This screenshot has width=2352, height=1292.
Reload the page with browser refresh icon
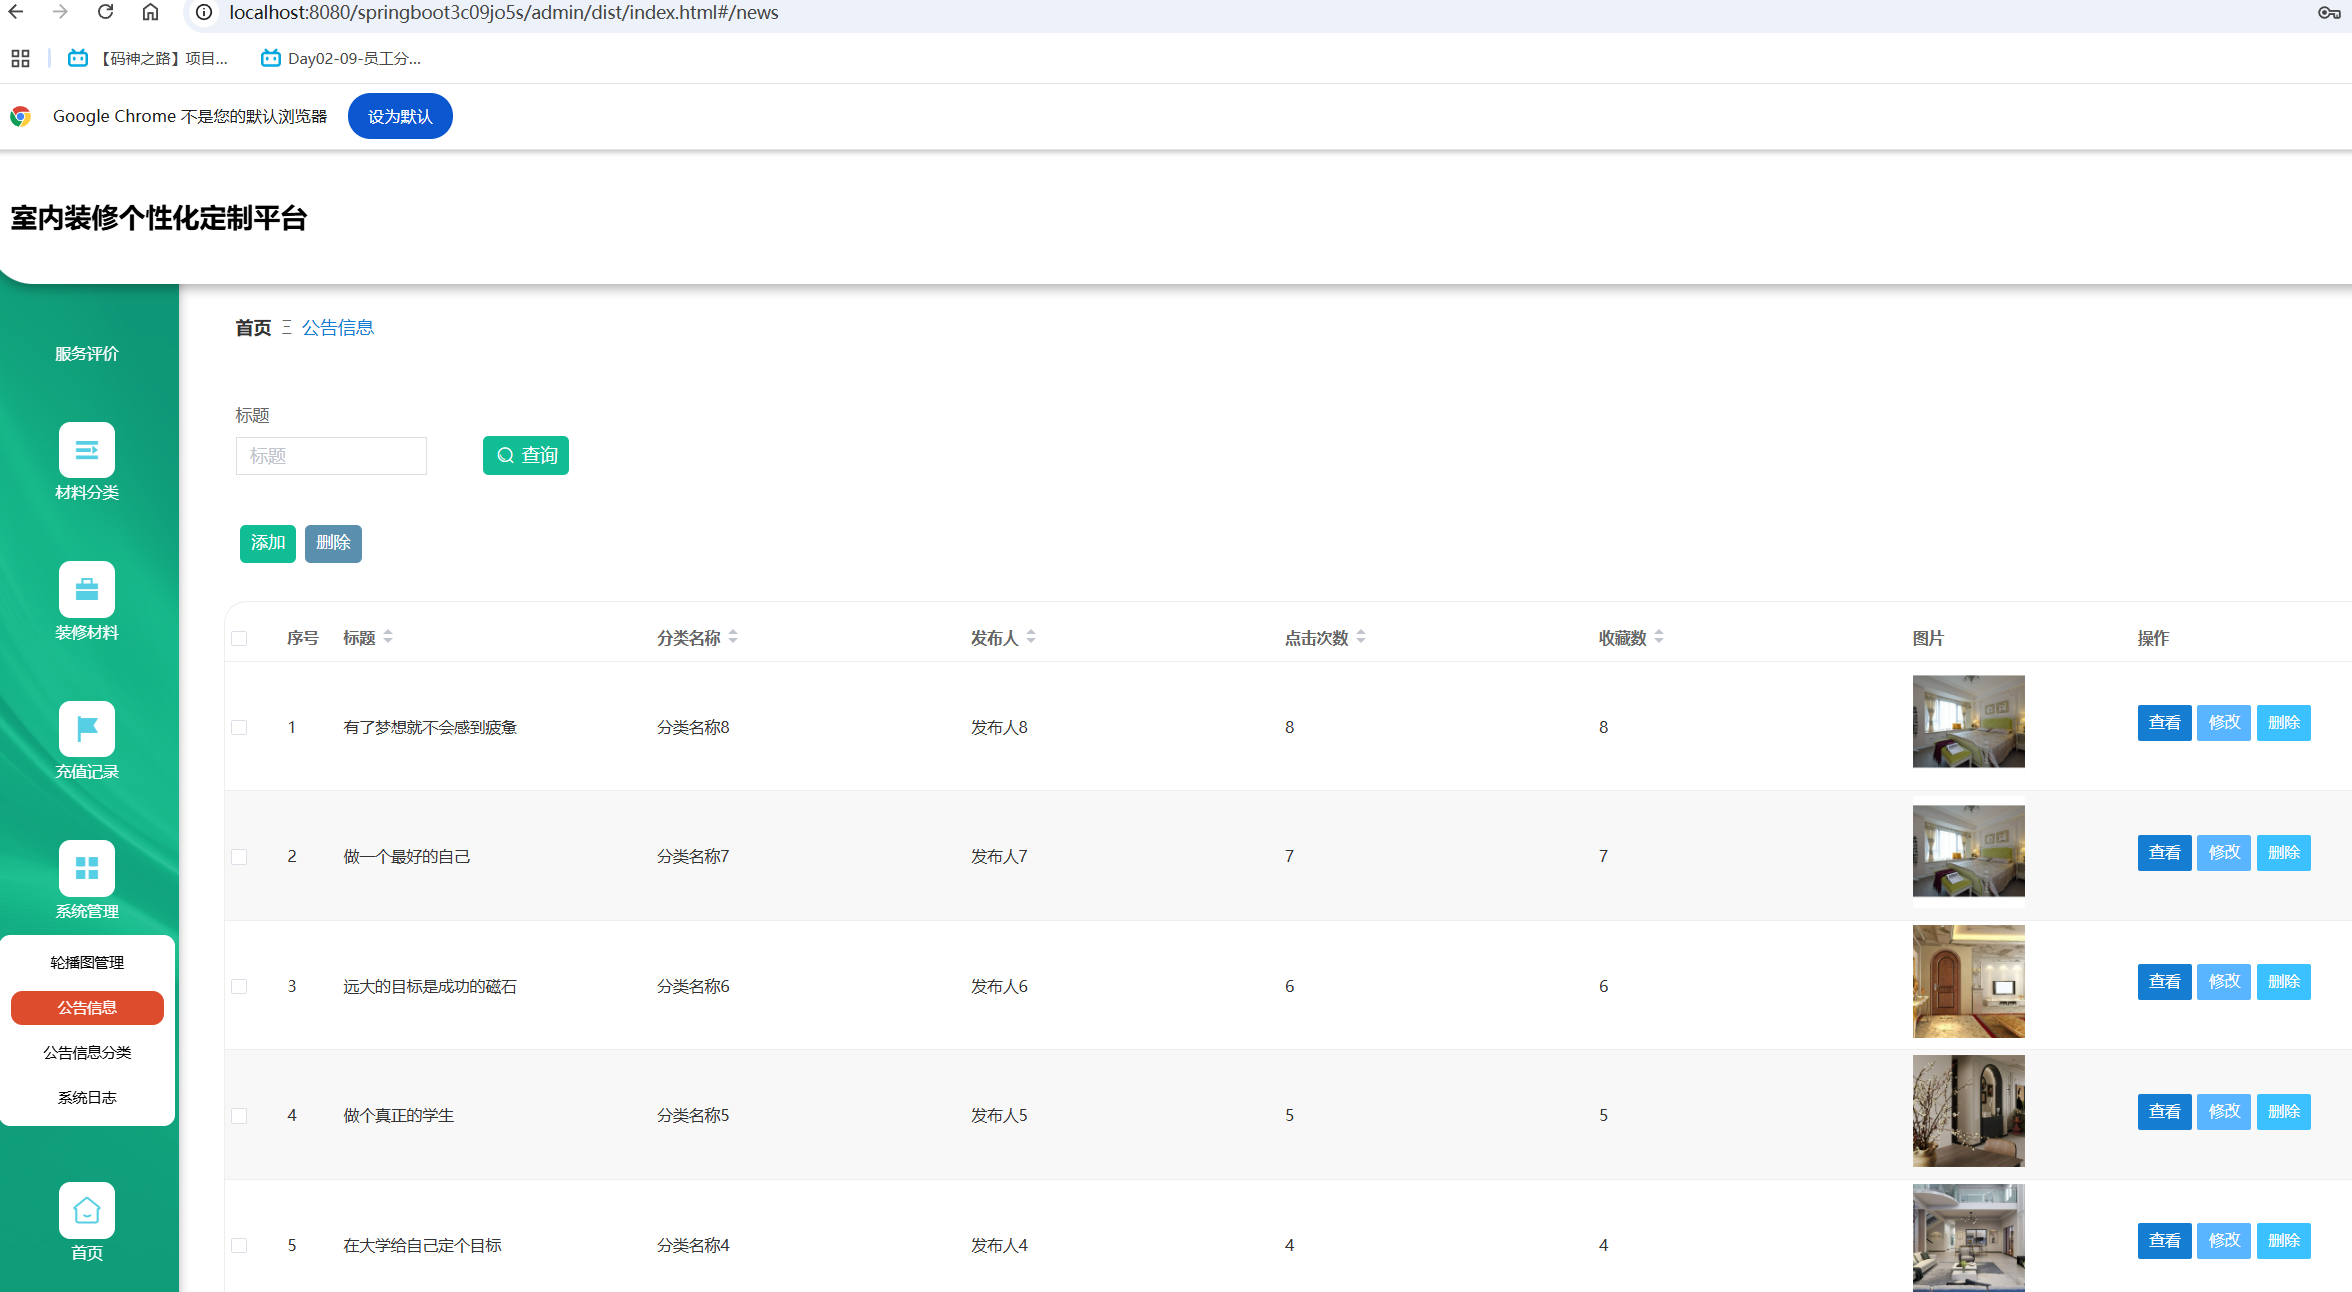pos(105,12)
